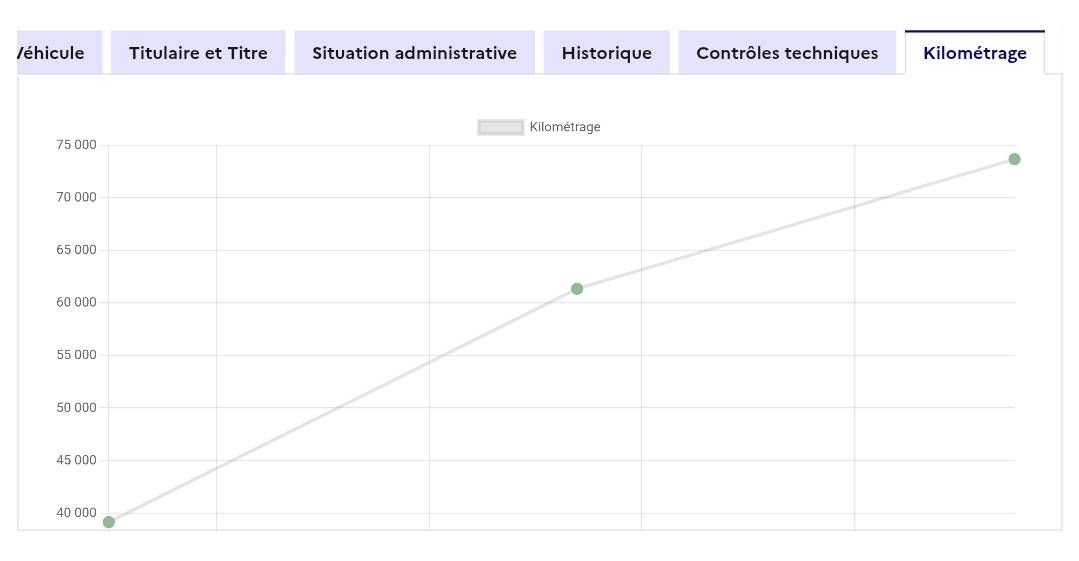
Task: Select the Historique tab
Action: 606,53
